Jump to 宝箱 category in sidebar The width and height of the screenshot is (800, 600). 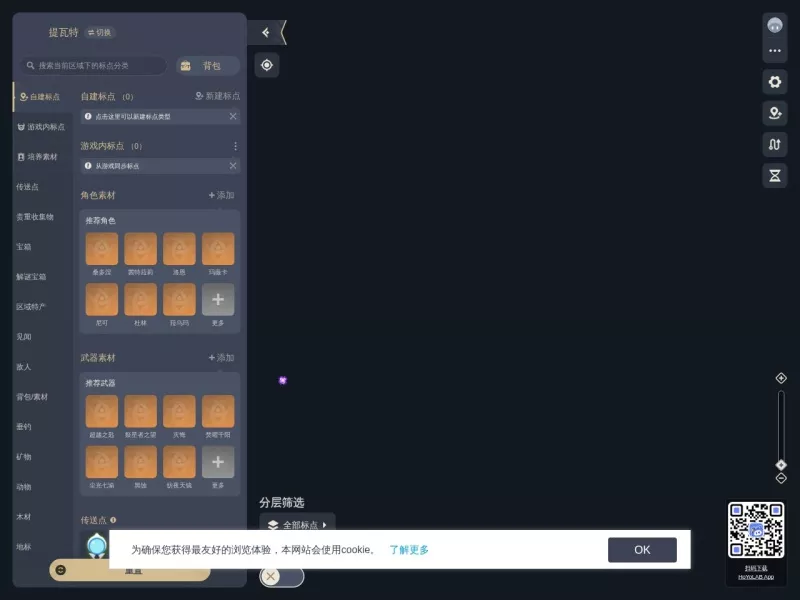[23, 247]
